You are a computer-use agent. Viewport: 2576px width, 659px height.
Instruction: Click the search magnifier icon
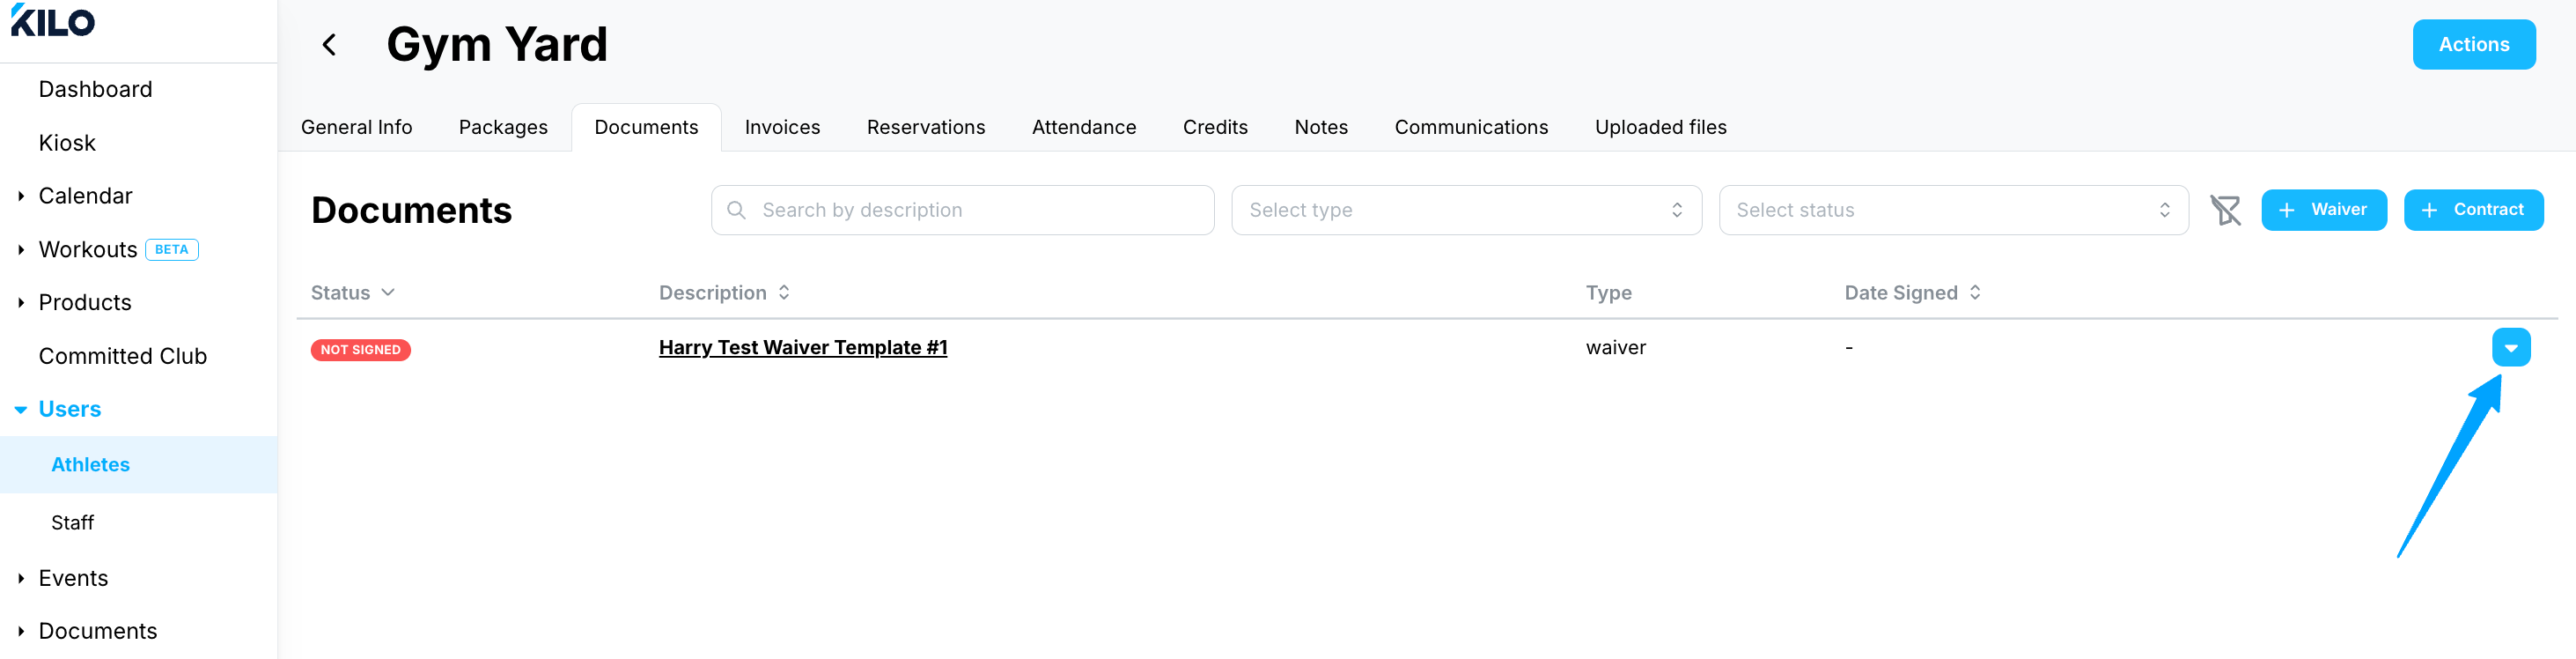point(736,210)
